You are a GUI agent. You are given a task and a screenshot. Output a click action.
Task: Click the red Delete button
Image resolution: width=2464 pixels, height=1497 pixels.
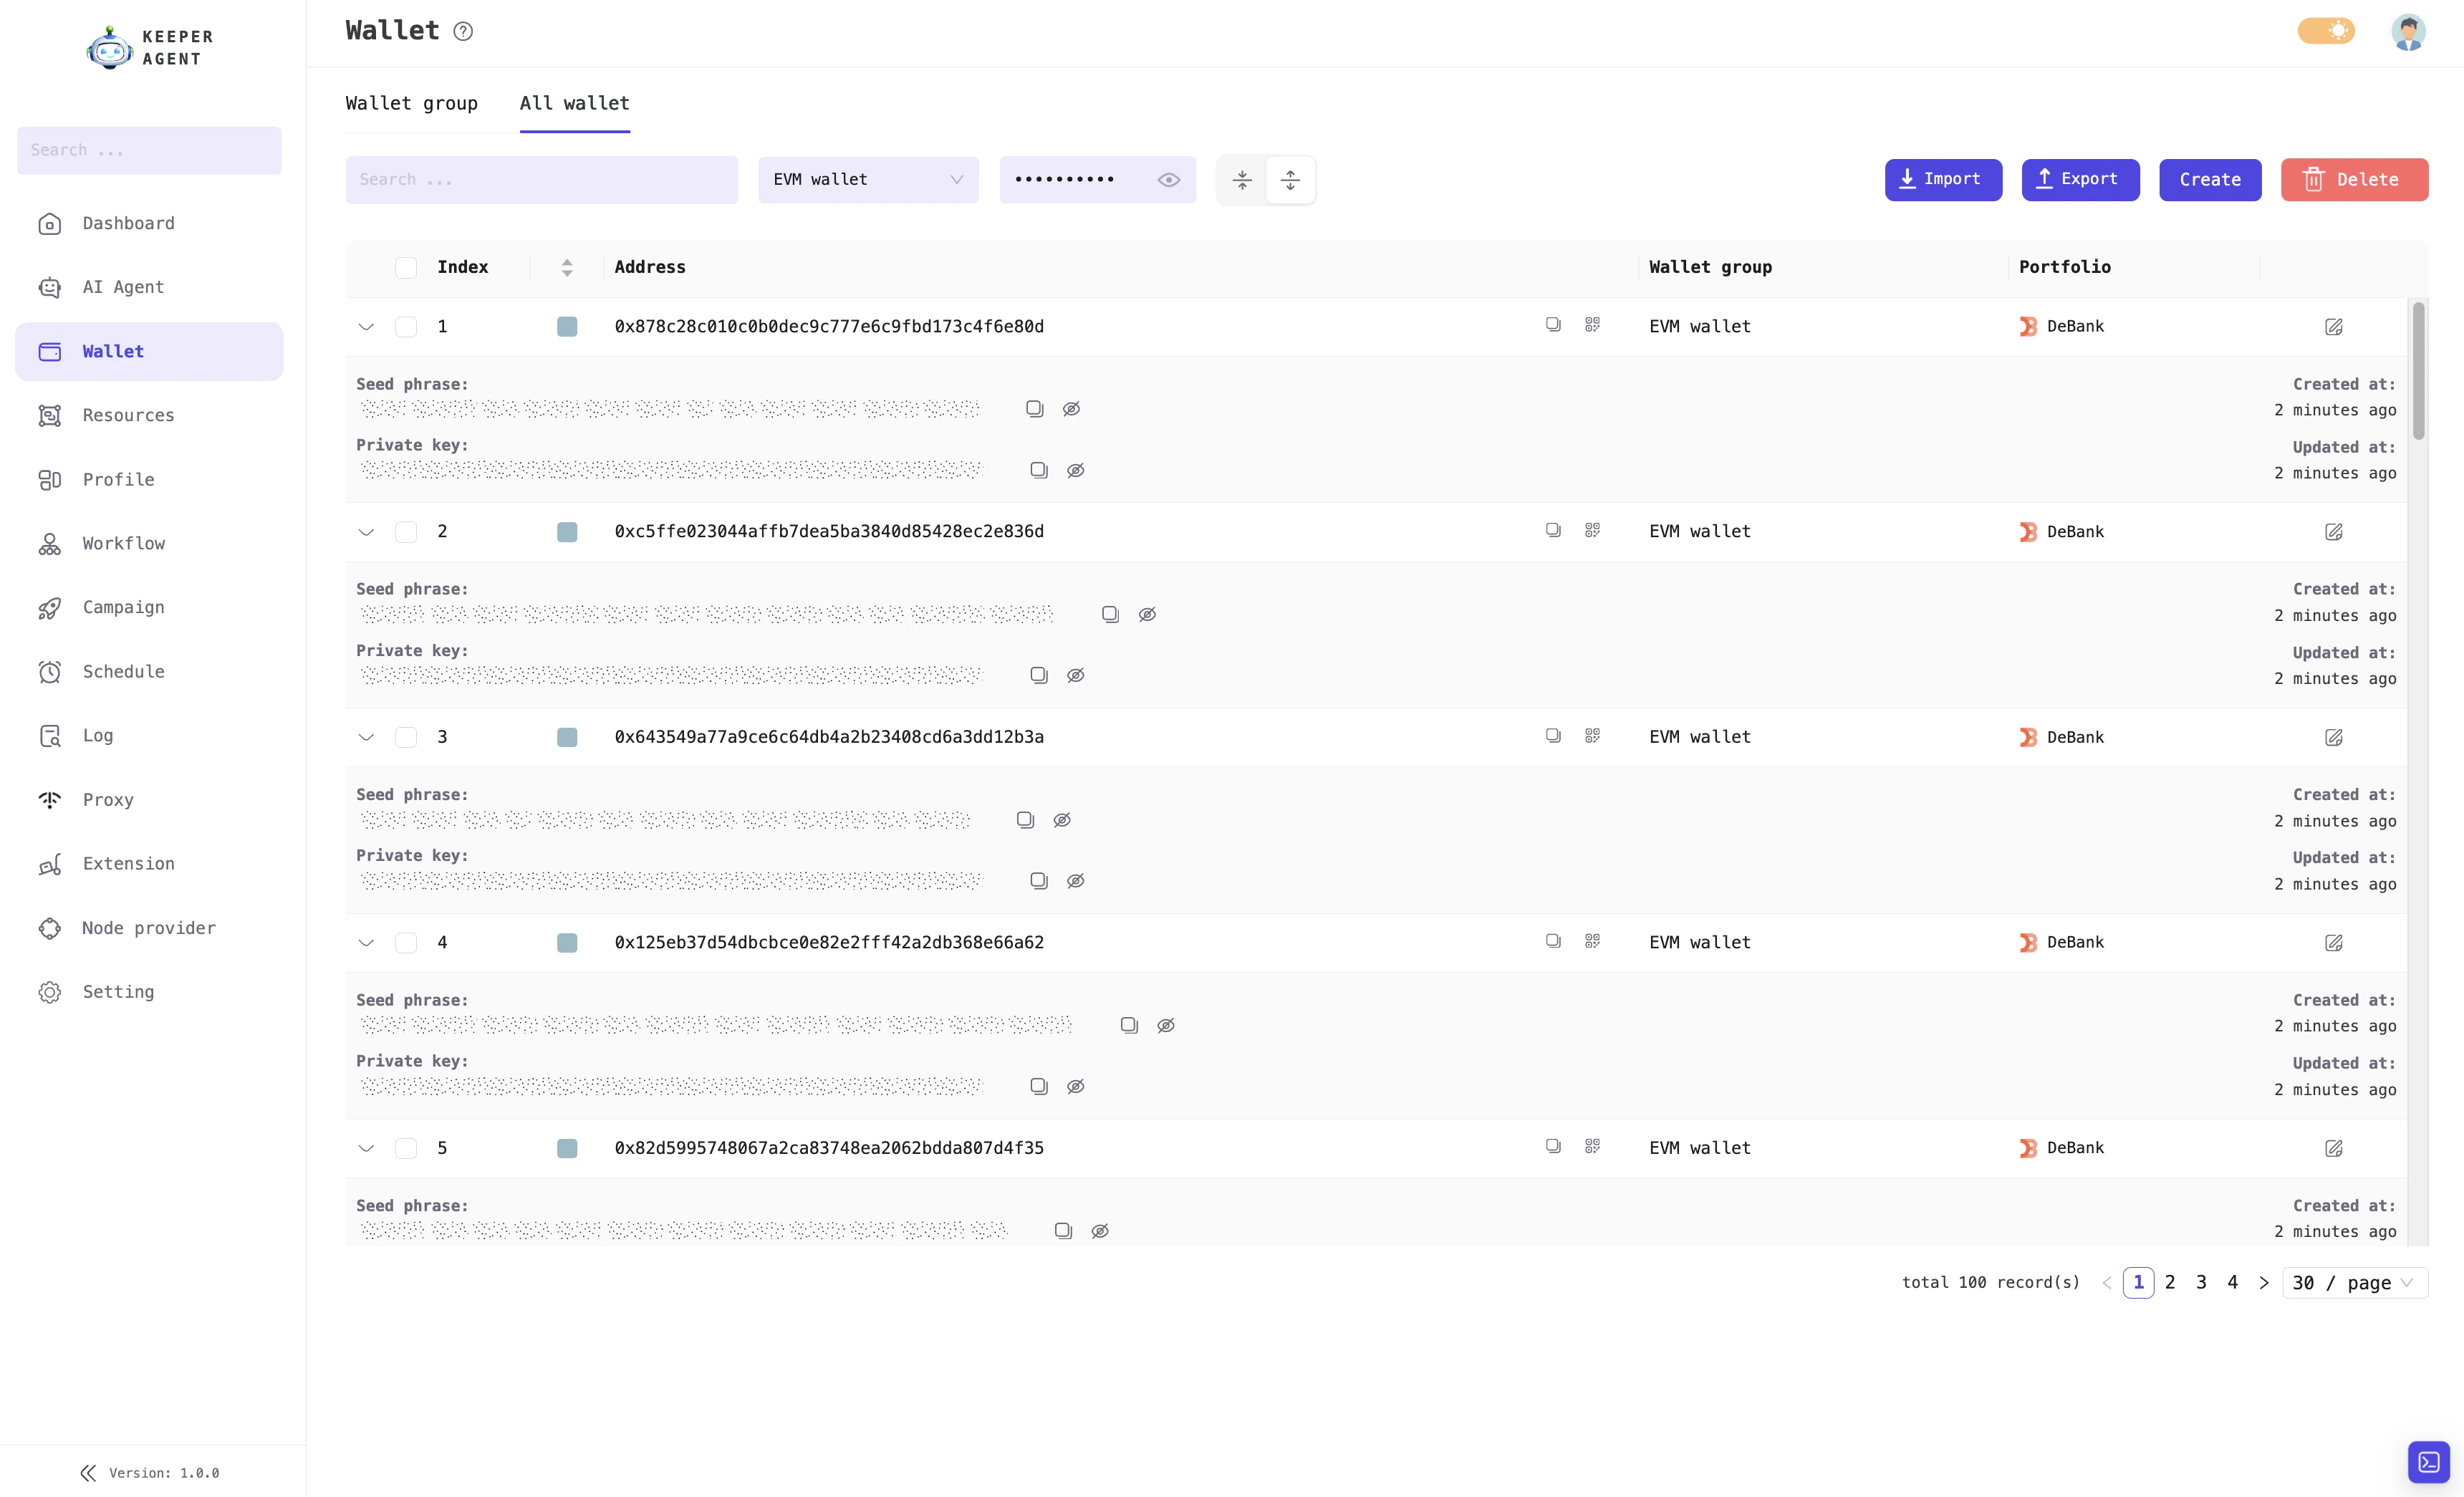click(2355, 179)
